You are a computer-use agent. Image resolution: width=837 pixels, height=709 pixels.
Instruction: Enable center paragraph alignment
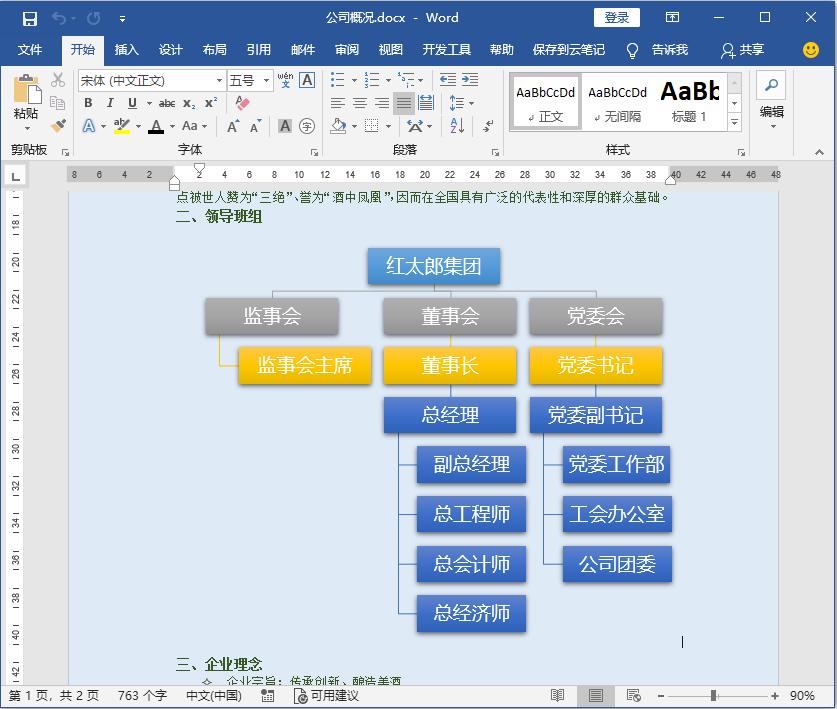click(360, 102)
